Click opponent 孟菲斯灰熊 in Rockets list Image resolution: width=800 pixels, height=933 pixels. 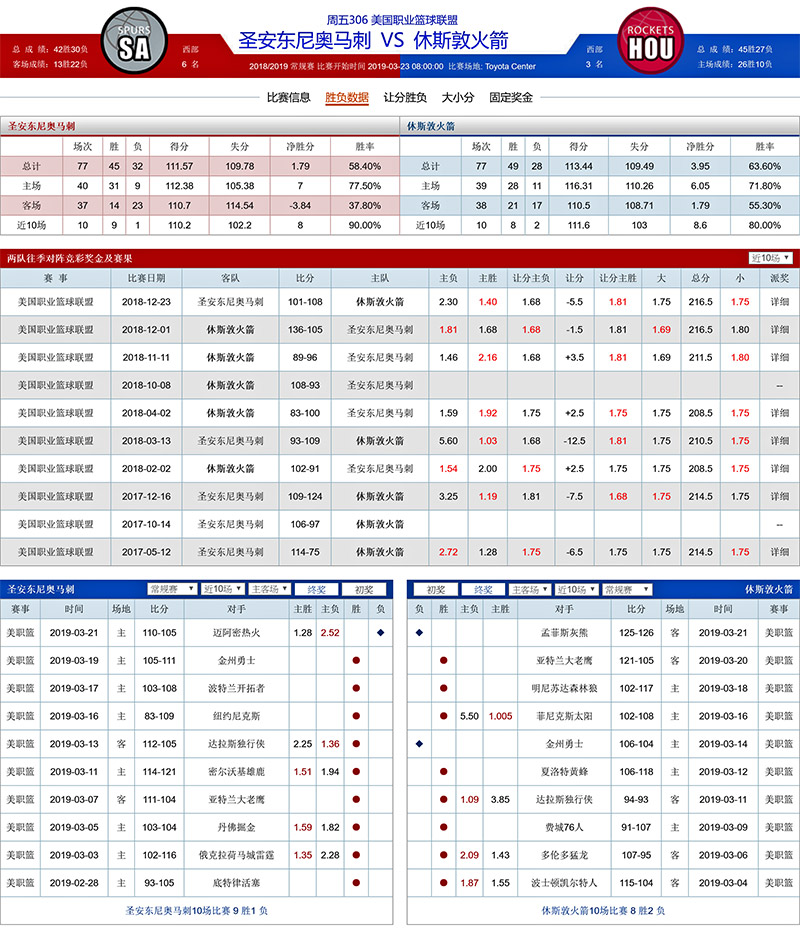564,633
